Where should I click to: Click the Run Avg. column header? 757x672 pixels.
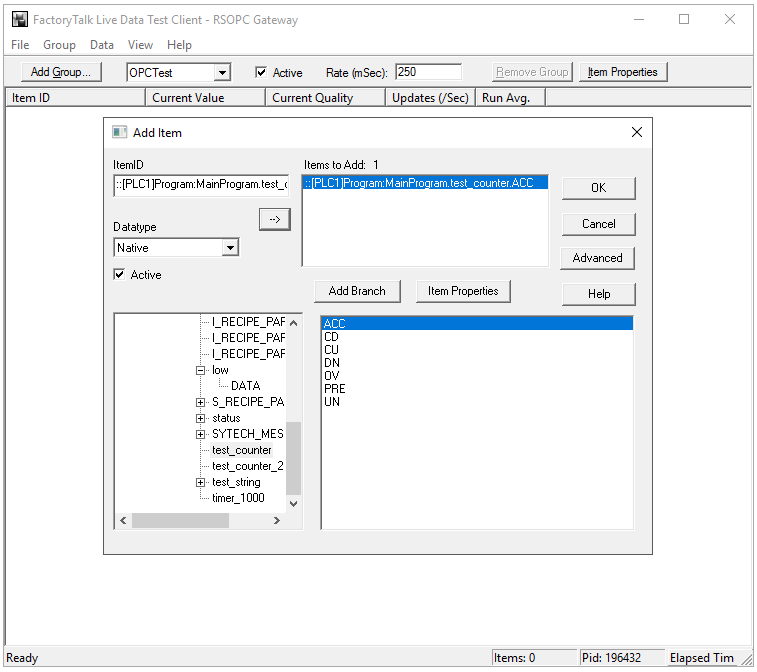(510, 98)
